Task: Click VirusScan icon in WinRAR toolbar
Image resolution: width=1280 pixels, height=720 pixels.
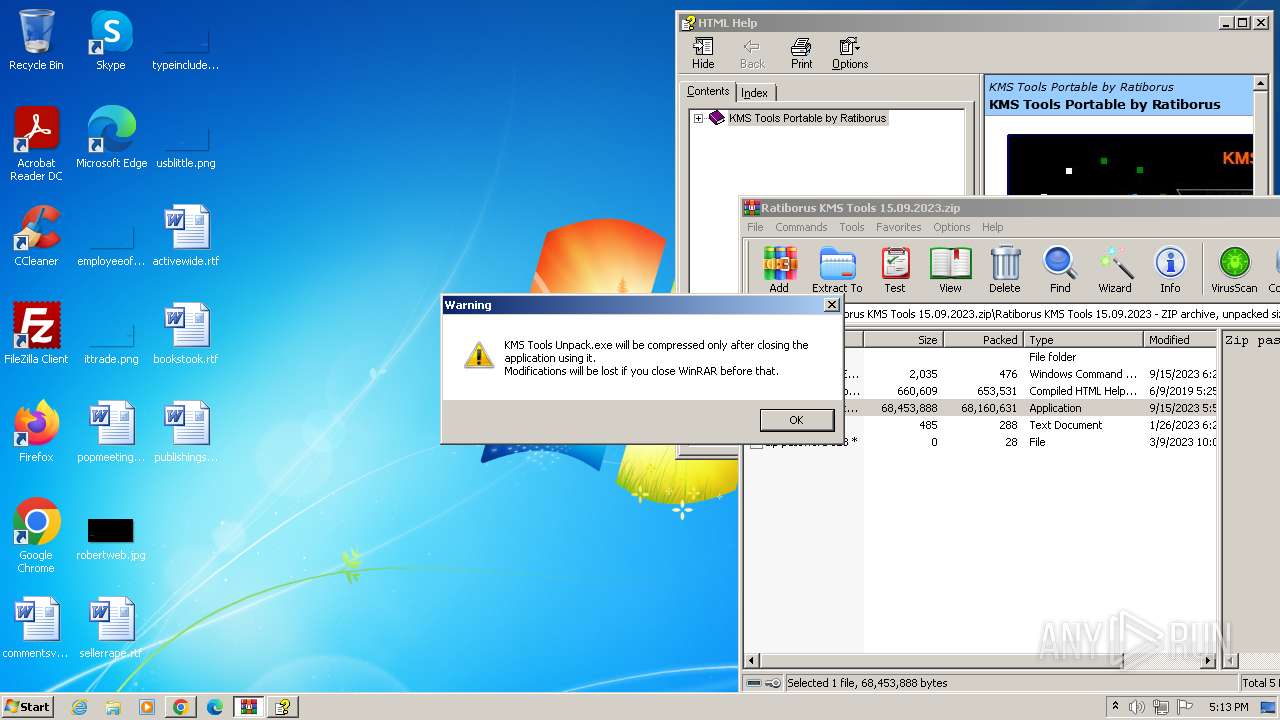Action: (x=1234, y=270)
